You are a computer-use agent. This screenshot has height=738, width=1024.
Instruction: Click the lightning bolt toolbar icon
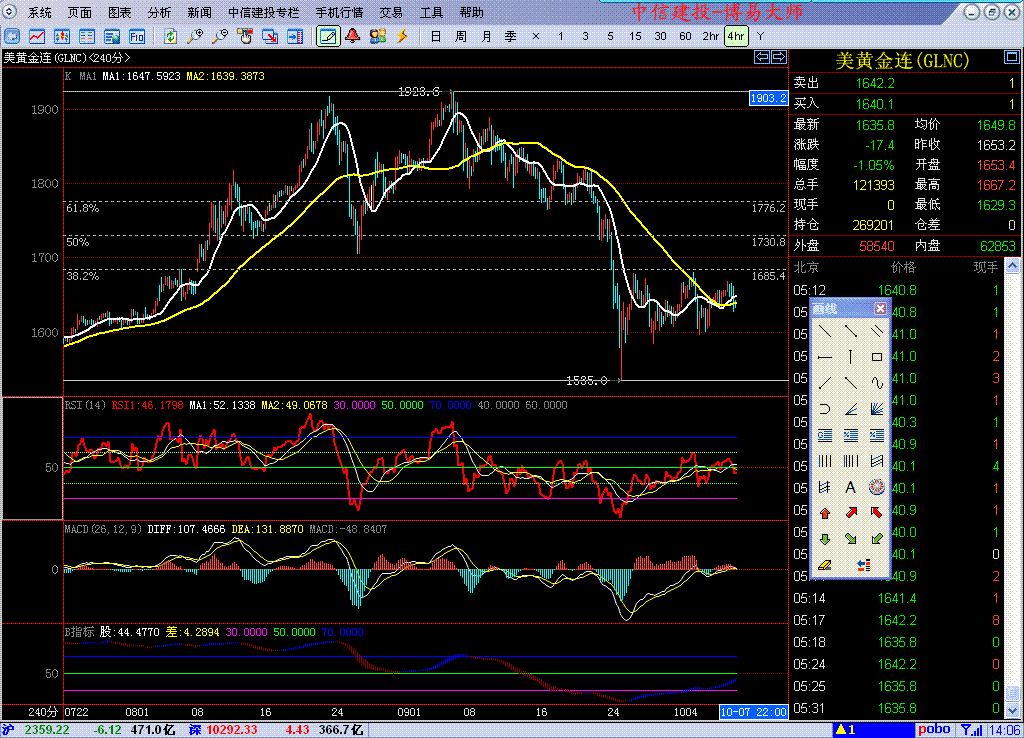402,36
